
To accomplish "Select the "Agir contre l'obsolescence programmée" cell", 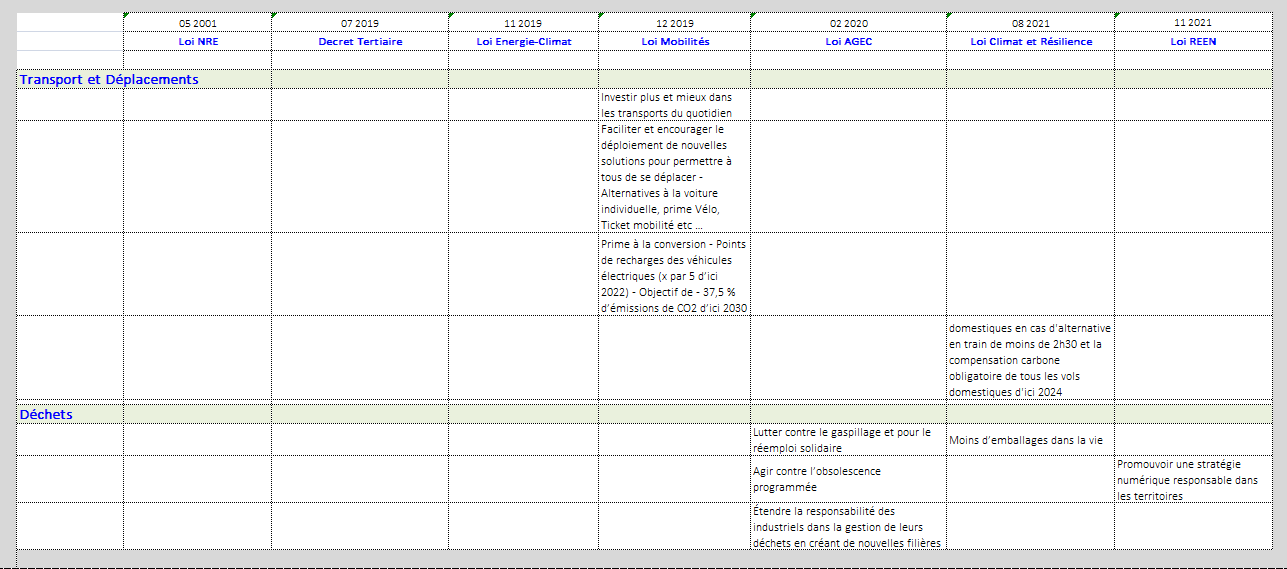I will pyautogui.click(x=847, y=479).
